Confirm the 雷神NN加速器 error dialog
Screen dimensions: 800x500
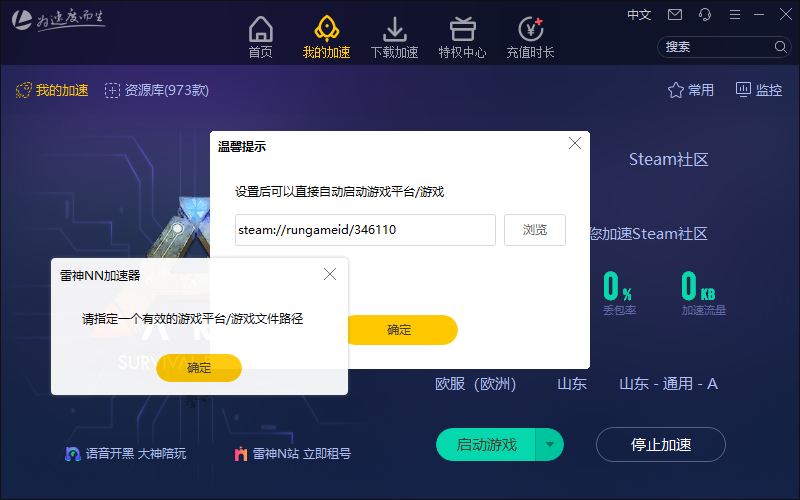pyautogui.click(x=199, y=368)
